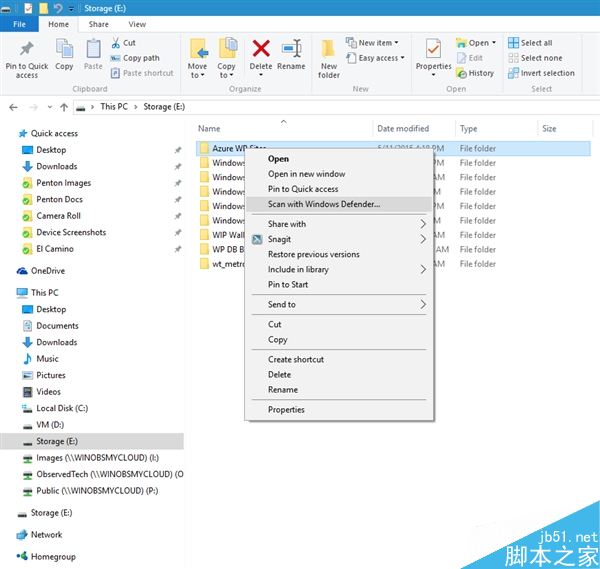Click History in the Open group

click(475, 73)
